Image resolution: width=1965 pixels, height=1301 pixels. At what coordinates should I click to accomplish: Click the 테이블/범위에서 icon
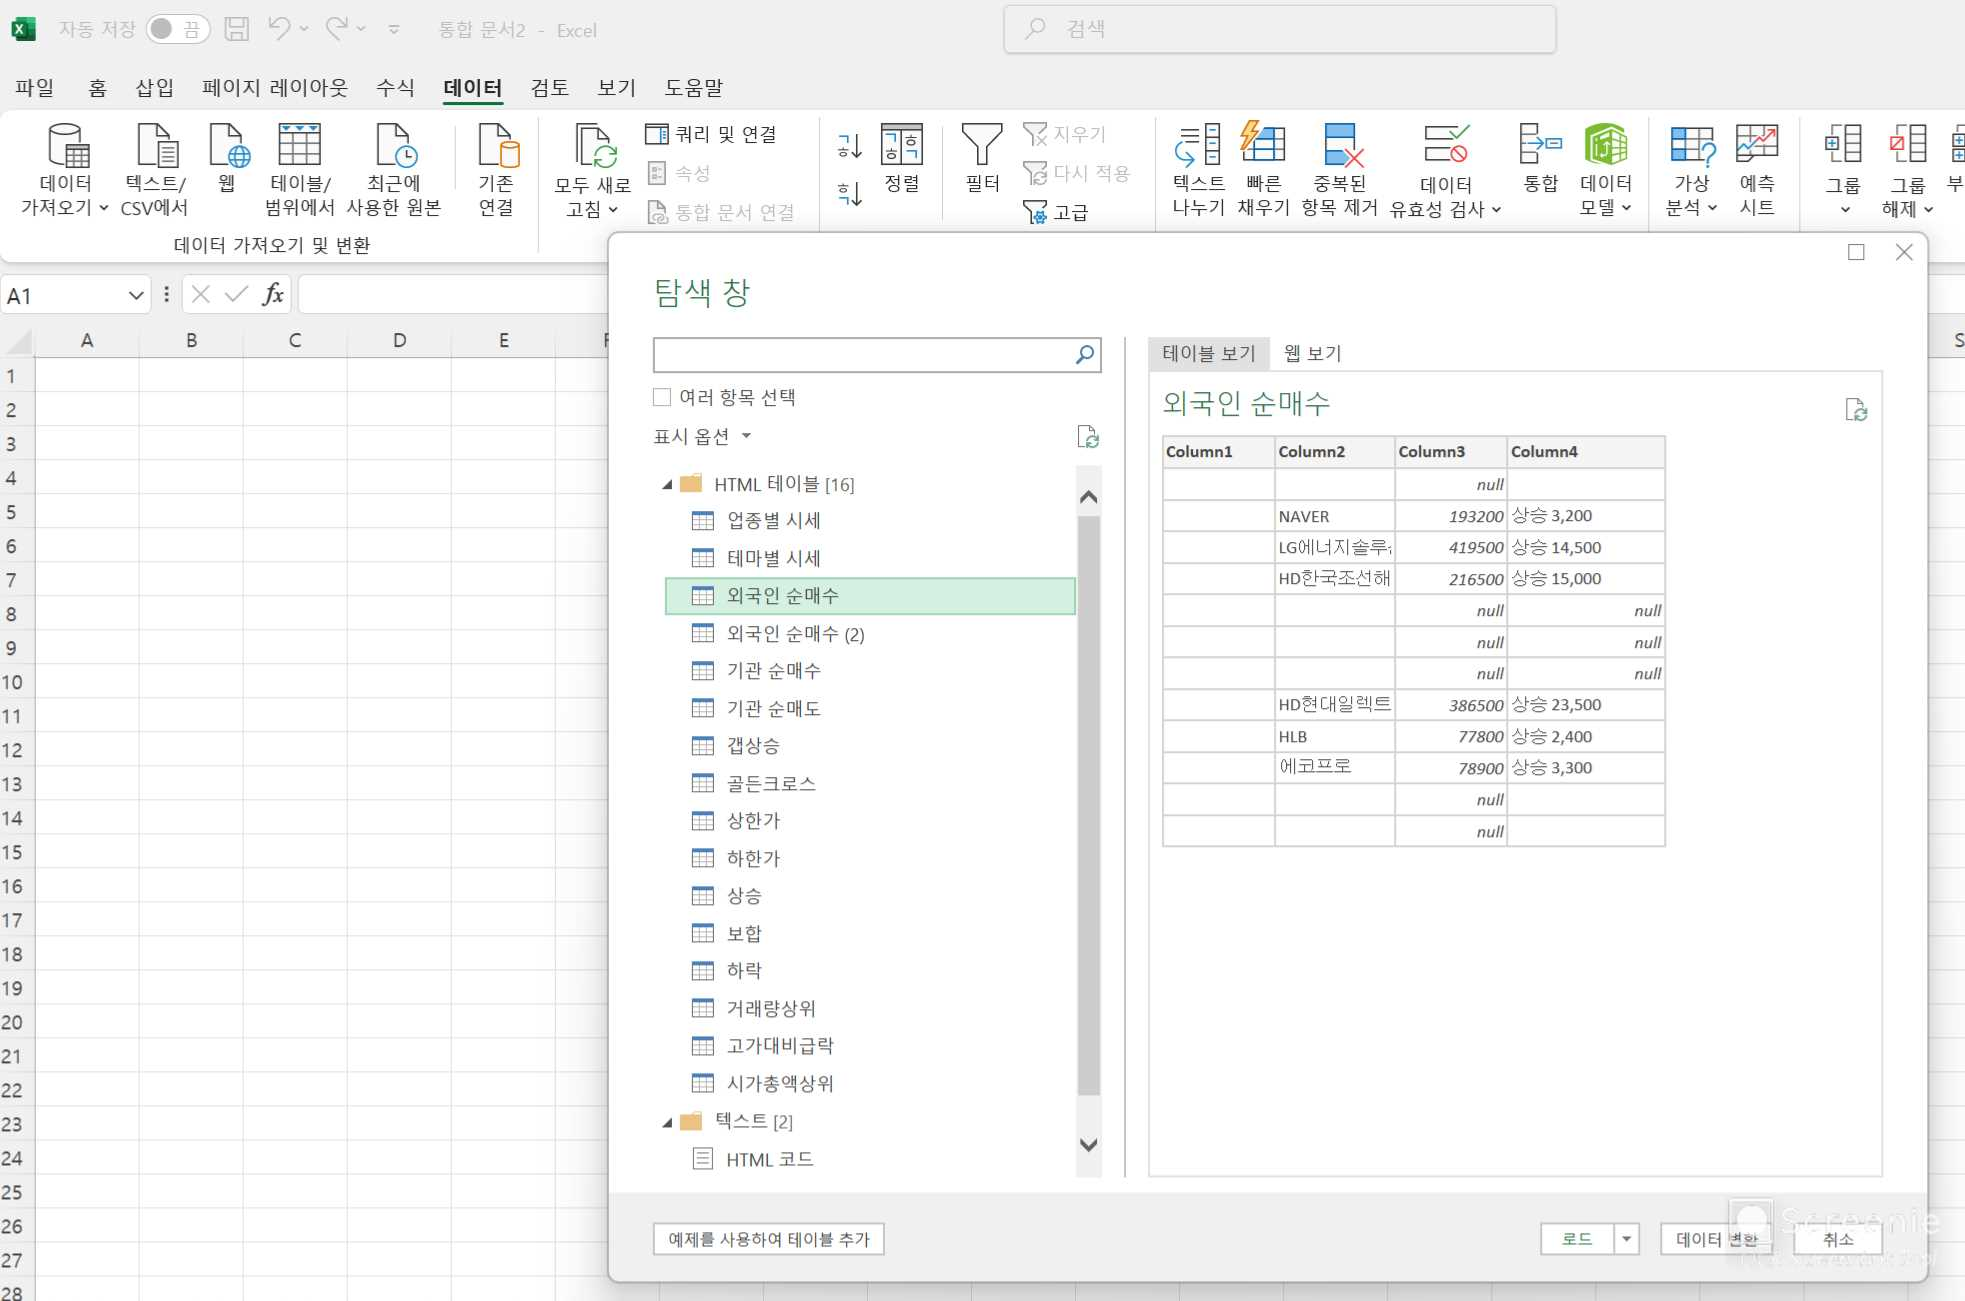click(299, 168)
